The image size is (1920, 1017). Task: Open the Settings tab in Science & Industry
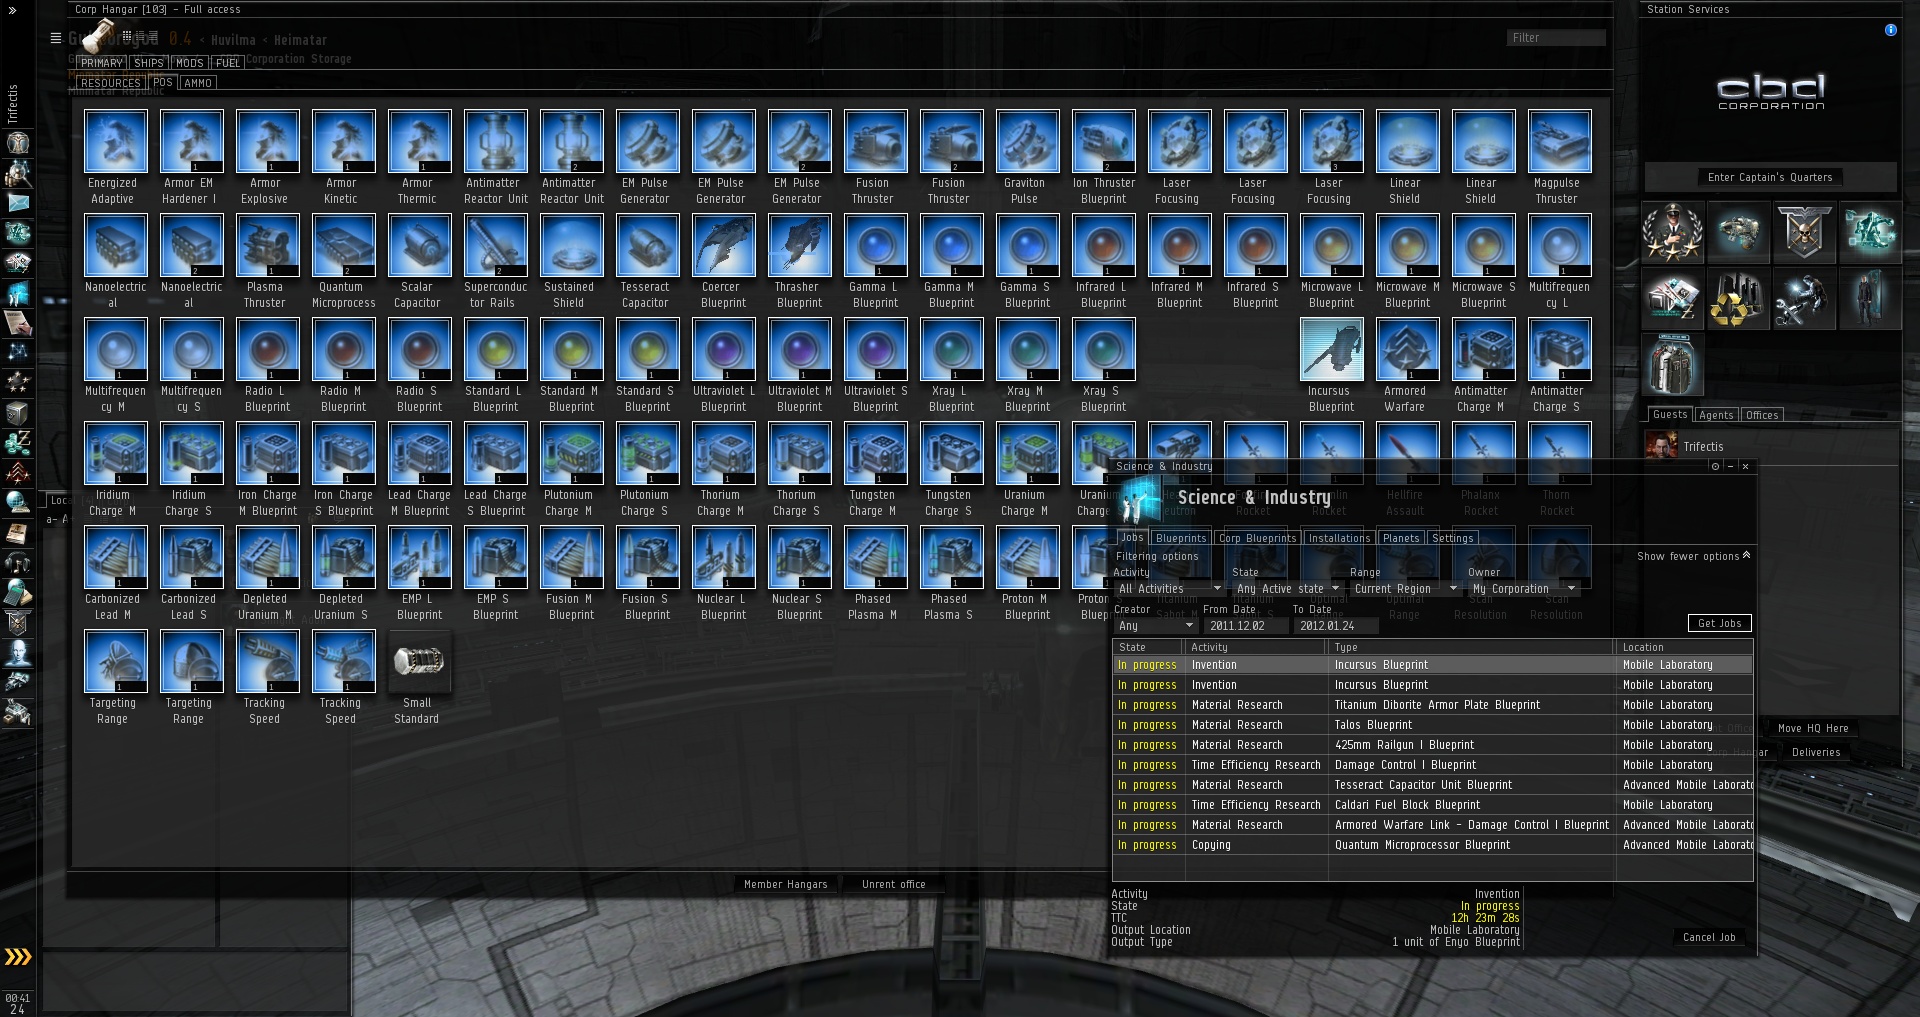1453,538
